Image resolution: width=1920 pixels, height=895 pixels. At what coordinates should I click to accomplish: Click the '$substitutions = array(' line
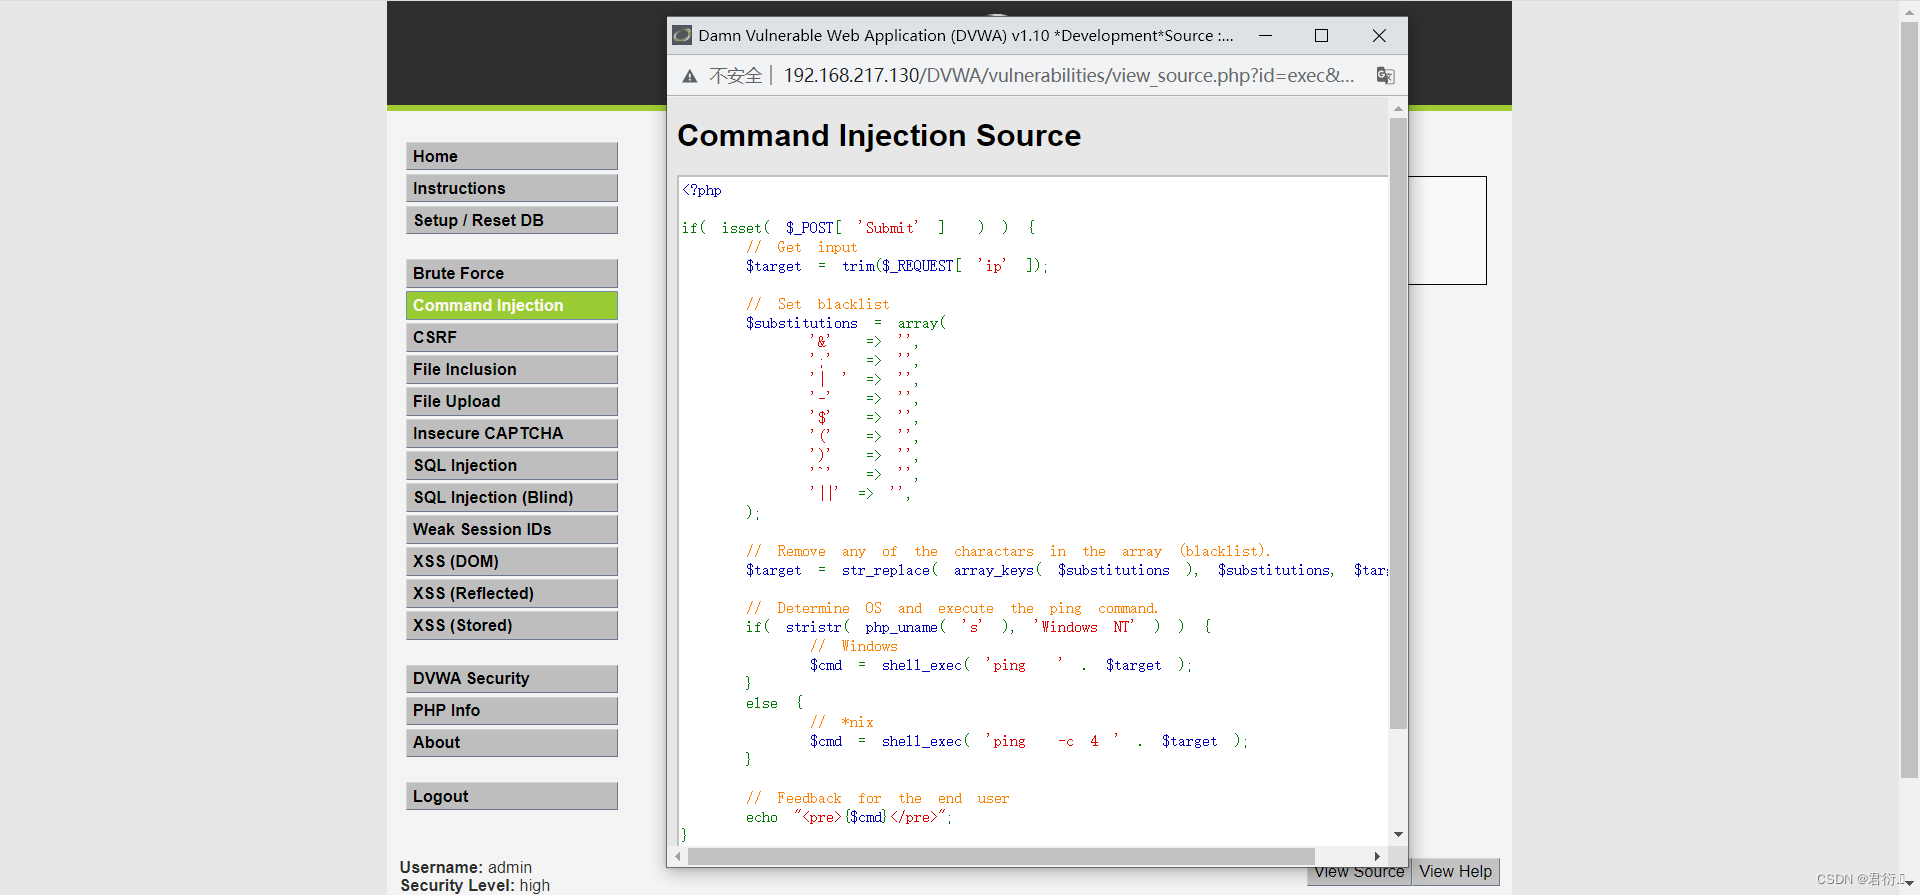pyautogui.click(x=845, y=323)
